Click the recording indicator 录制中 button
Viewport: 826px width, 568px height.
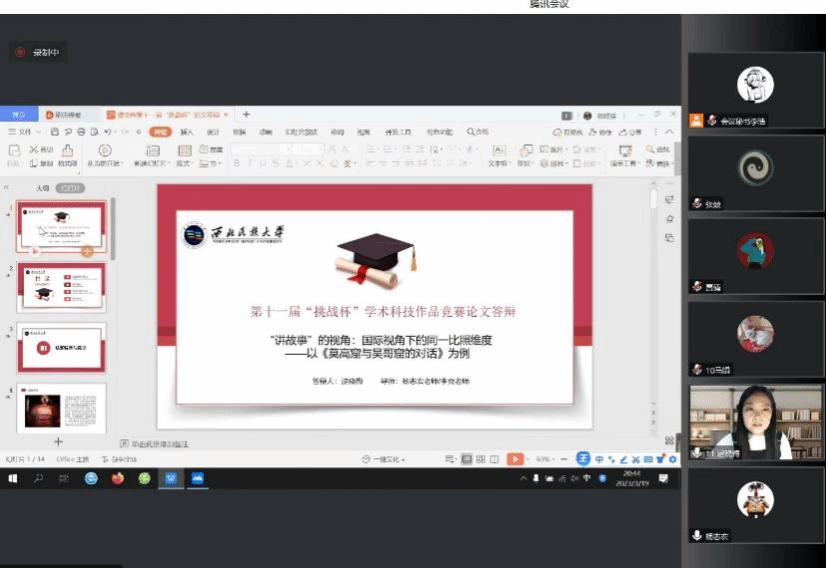tap(38, 52)
